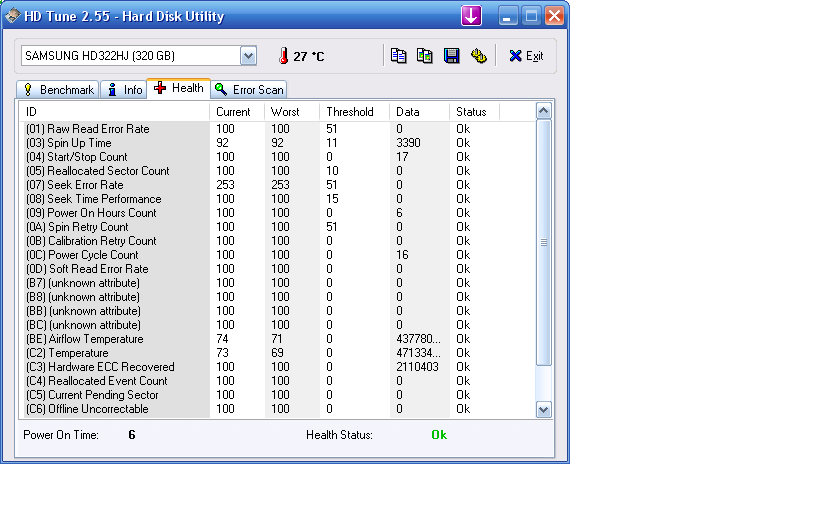Select the (BE) Airflow Temperature row
The image size is (840, 525).
coord(277,339)
